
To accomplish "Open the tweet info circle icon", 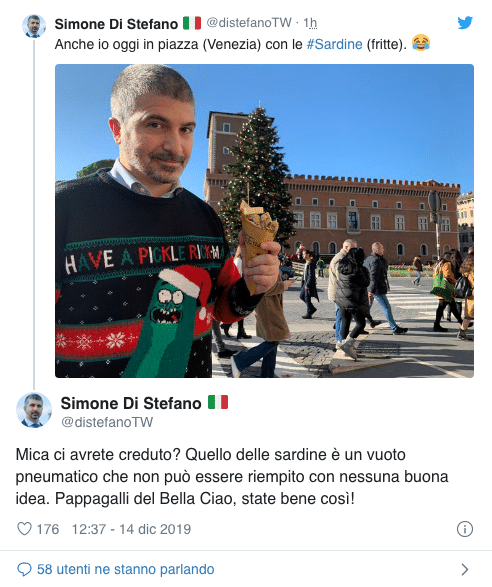I will (465, 529).
